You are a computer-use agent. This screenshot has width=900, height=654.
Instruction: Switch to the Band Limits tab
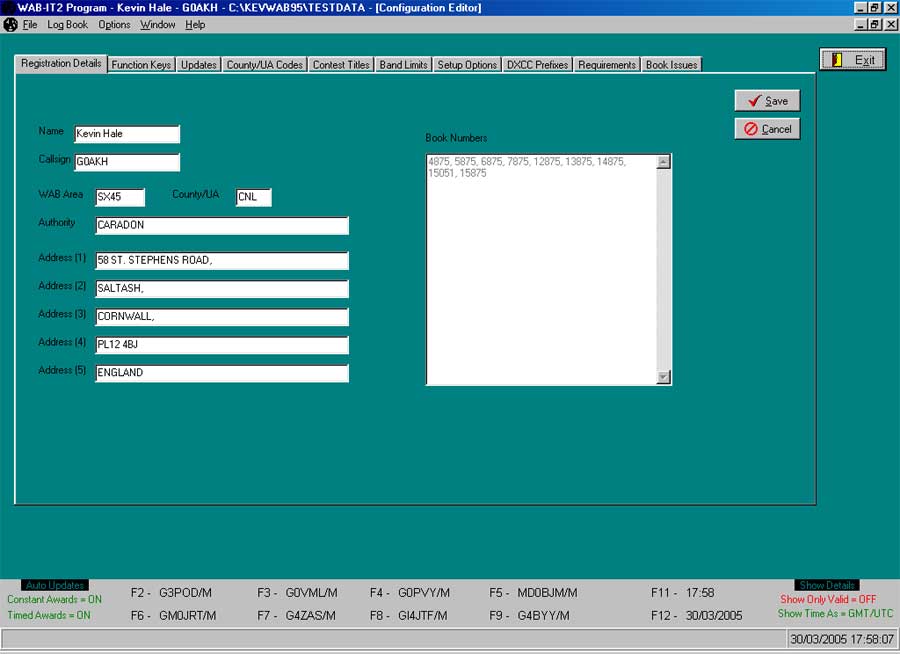[403, 63]
